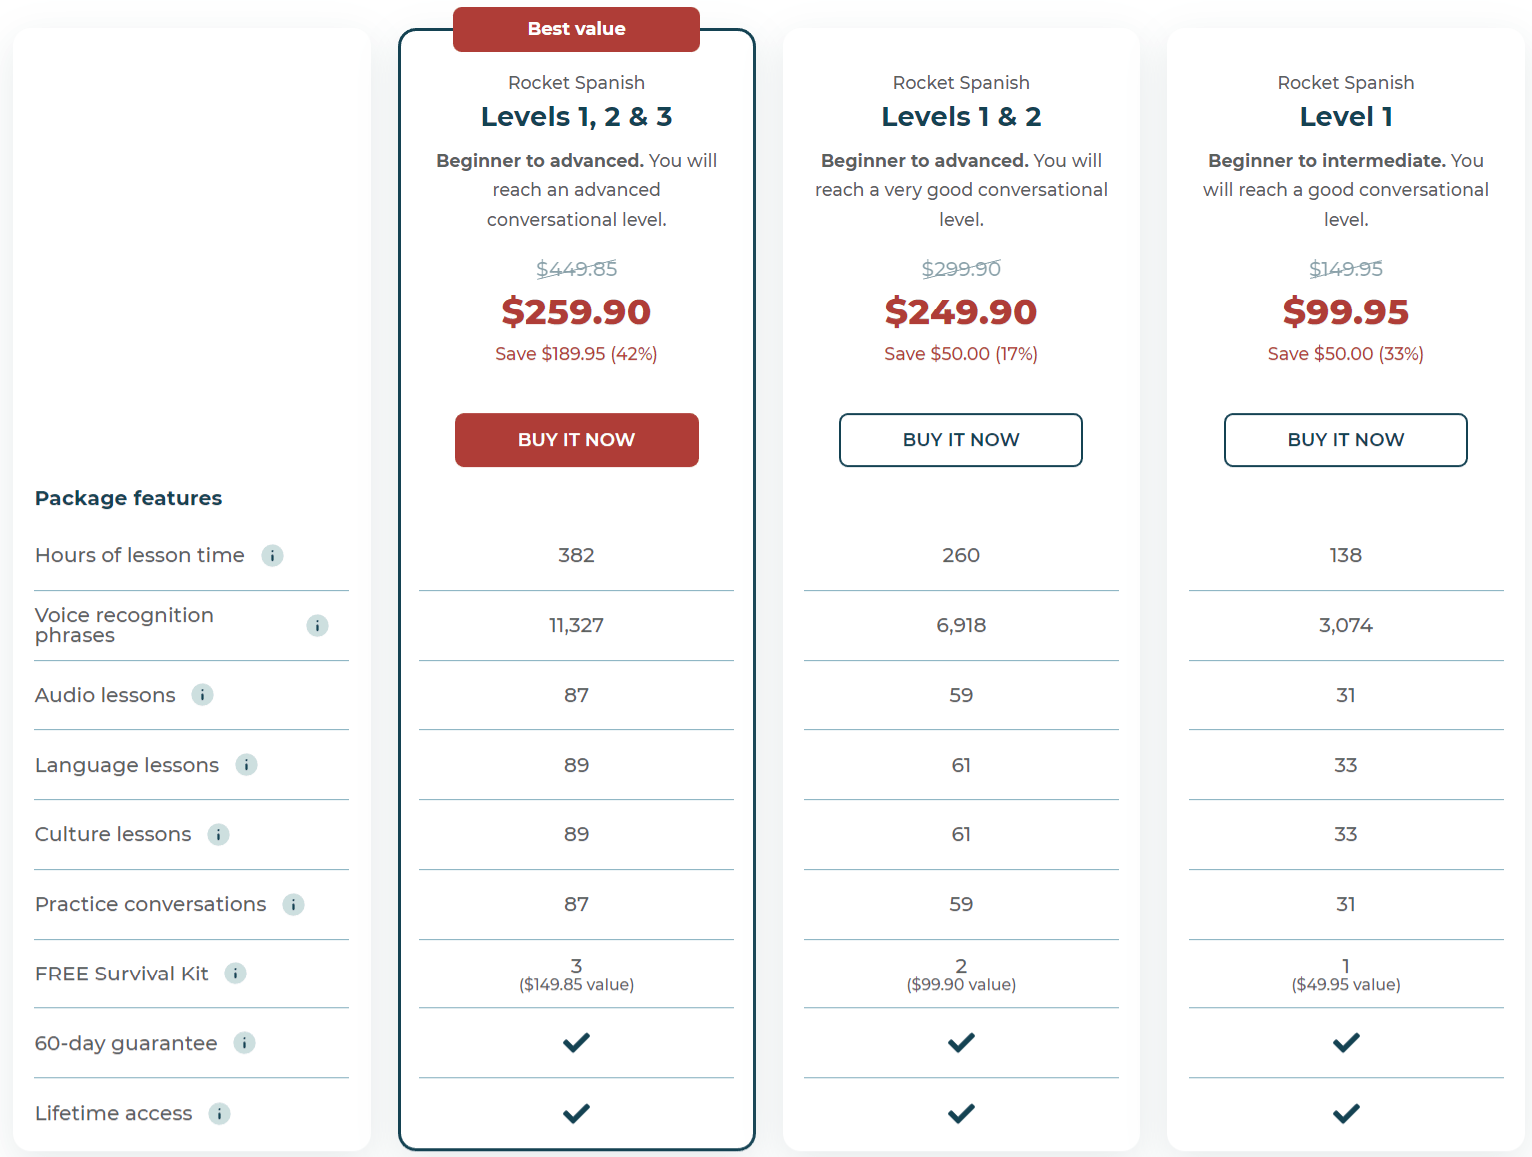Click the 60-day guarantee checkmark under Levels 1 & 2
This screenshot has height=1157, width=1532.
(960, 1043)
